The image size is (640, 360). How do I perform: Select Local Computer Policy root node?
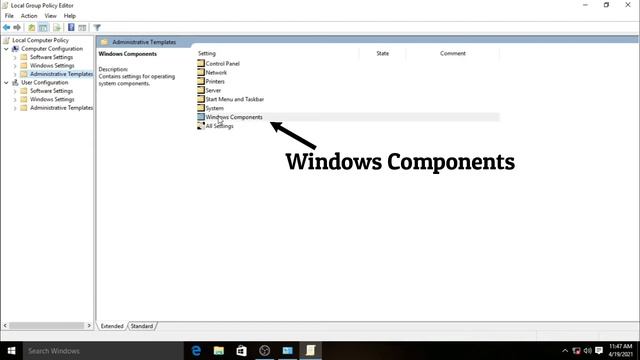(x=40, y=40)
